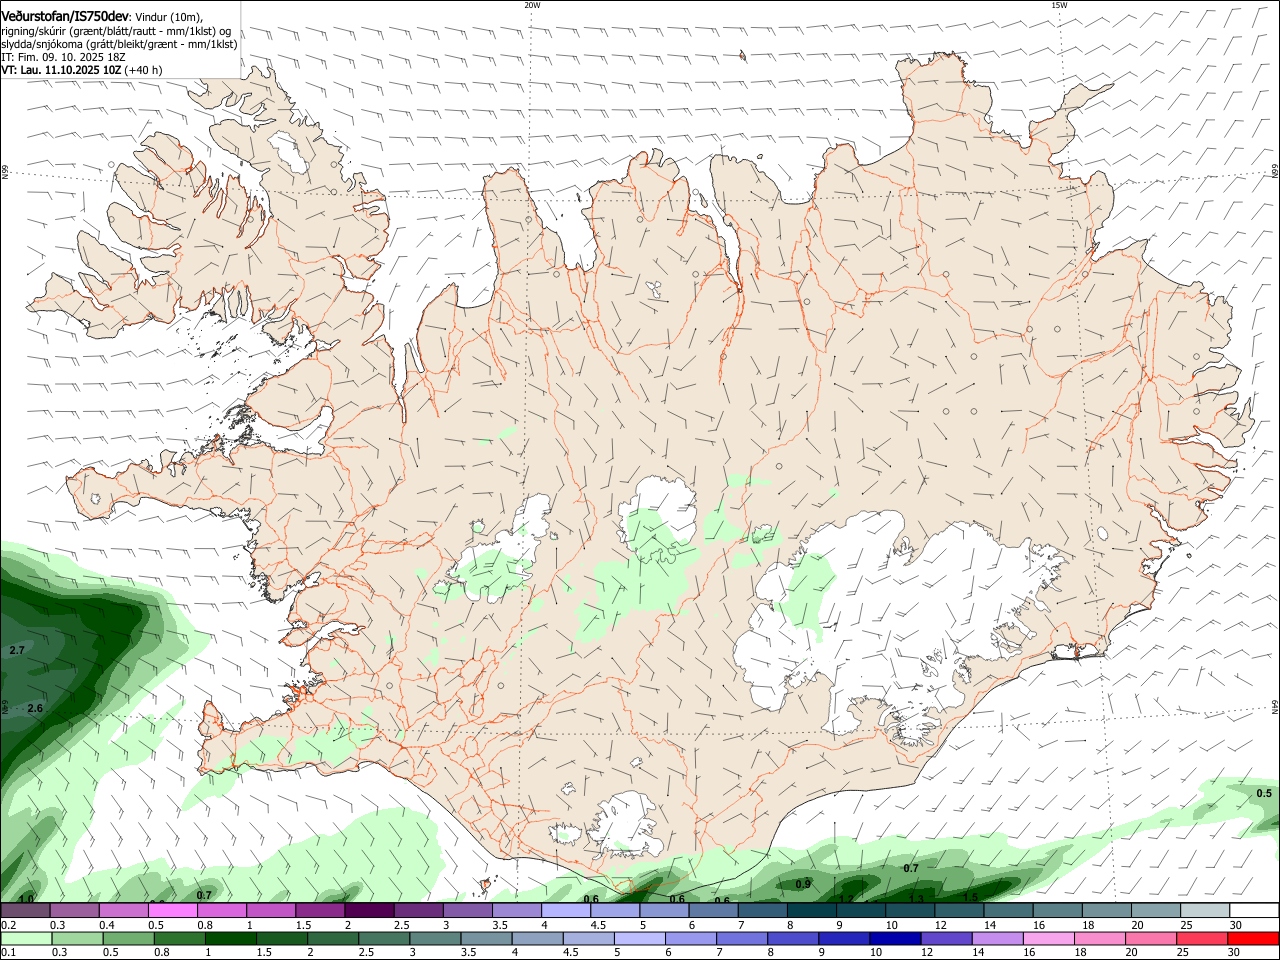
Task: Pick the violet 14 swatch in the rain legend
Action: click(998, 938)
